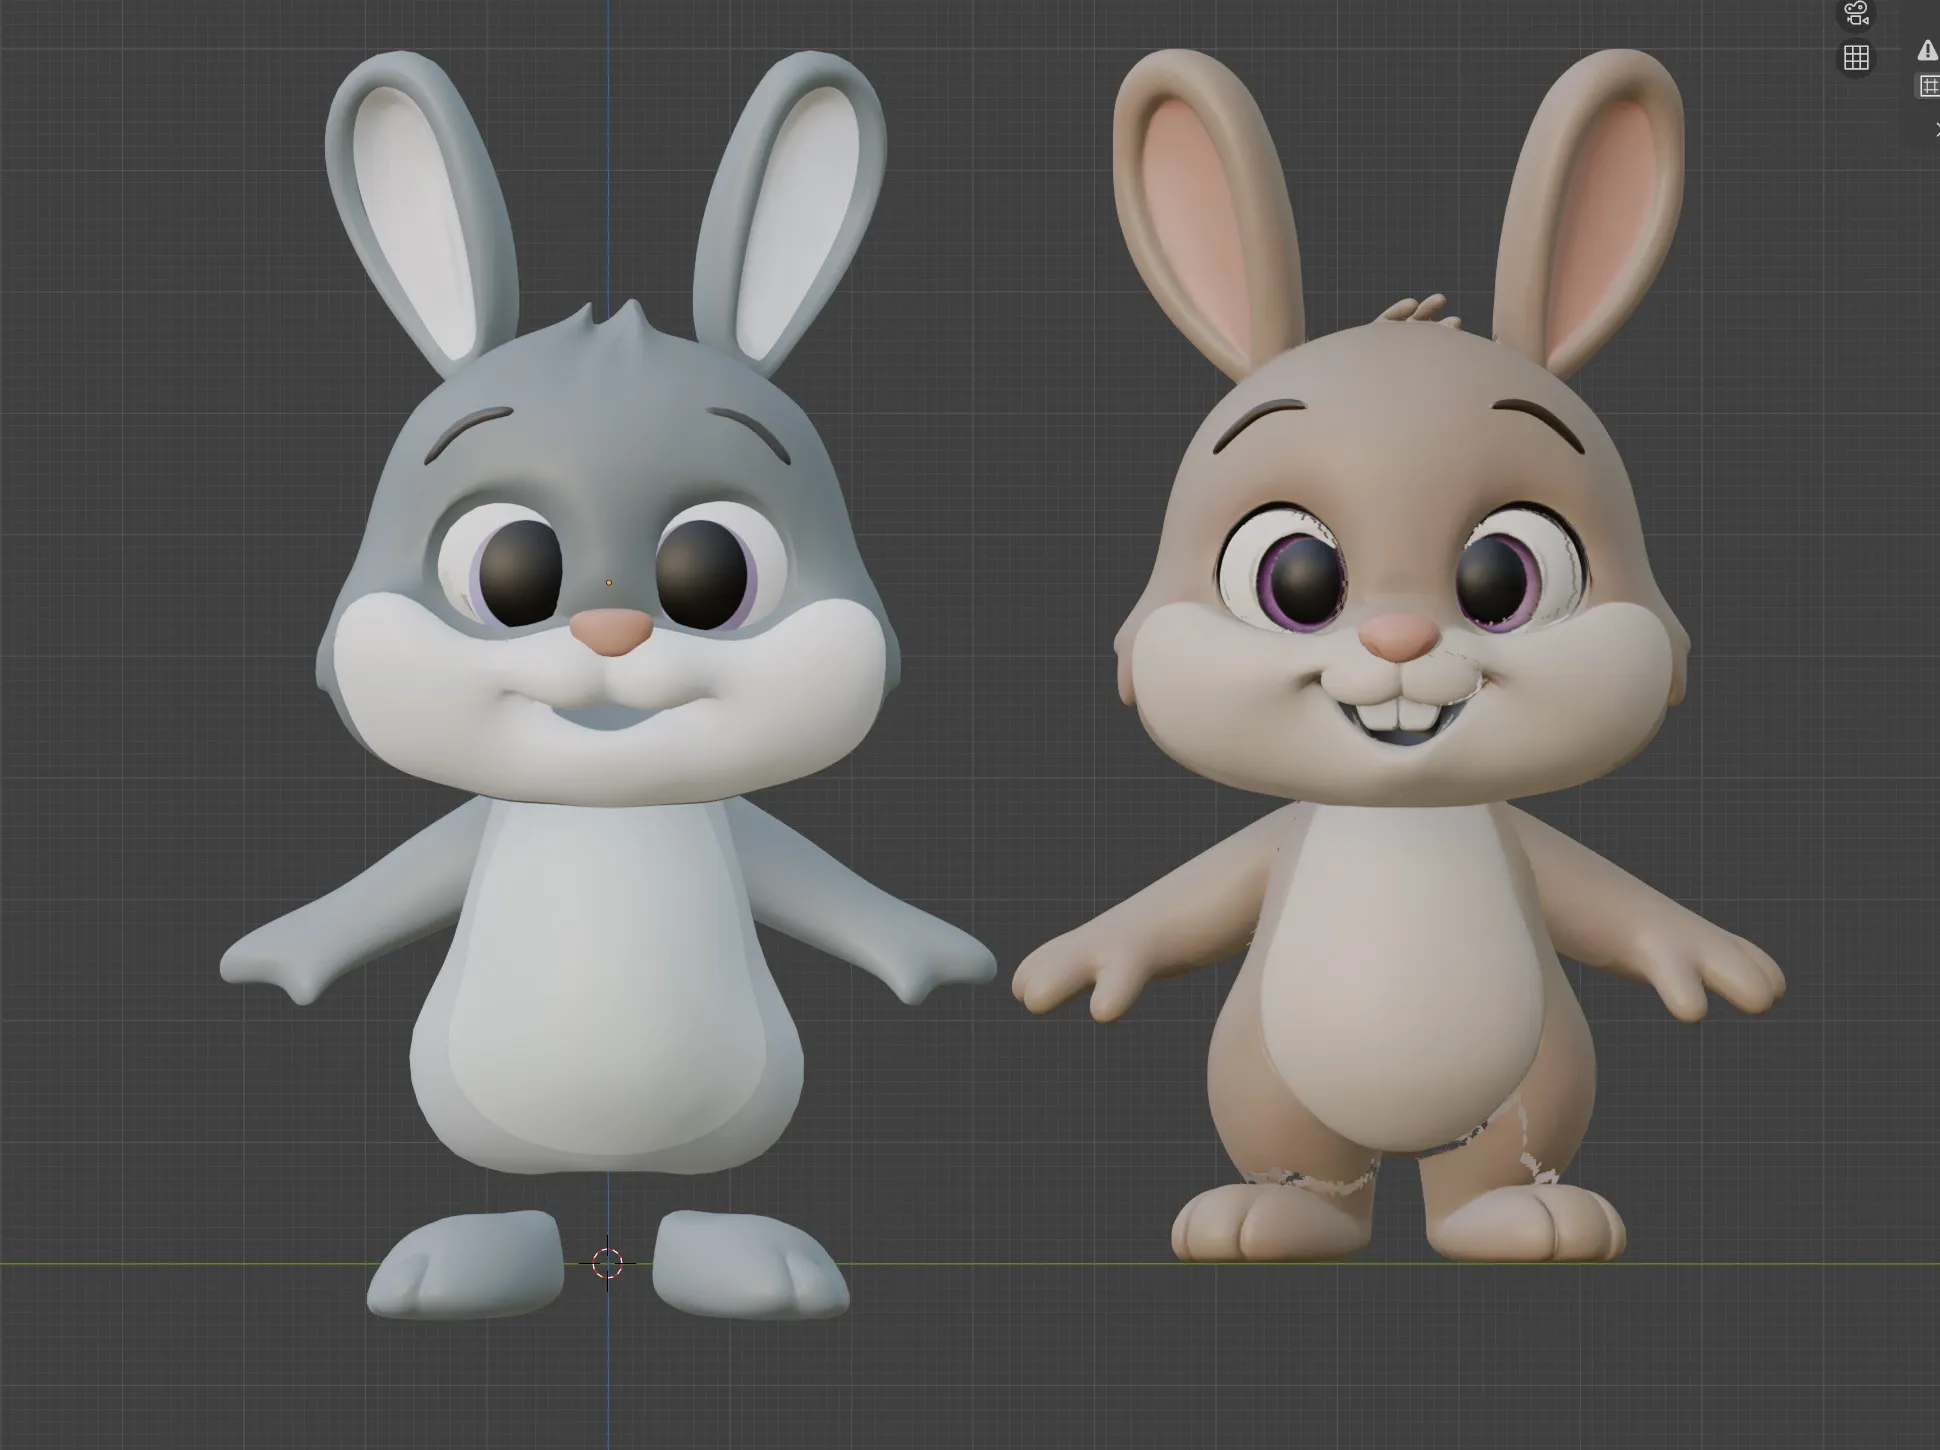The width and height of the screenshot is (1940, 1450).
Task: Select orange origin dot between gray bunny's eyes
Action: (x=609, y=583)
